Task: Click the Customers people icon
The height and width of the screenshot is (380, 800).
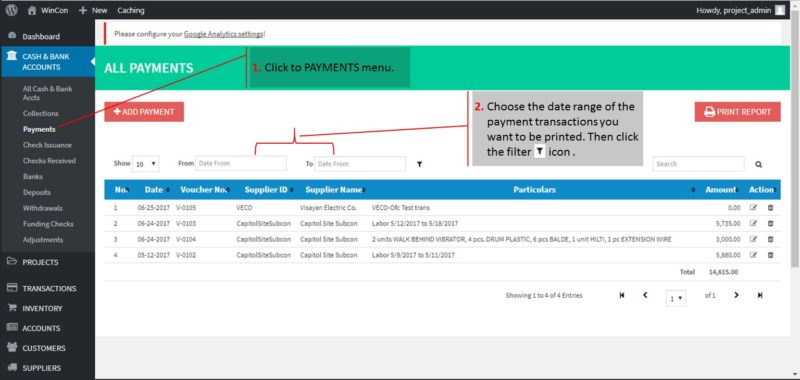Action: 13,348
